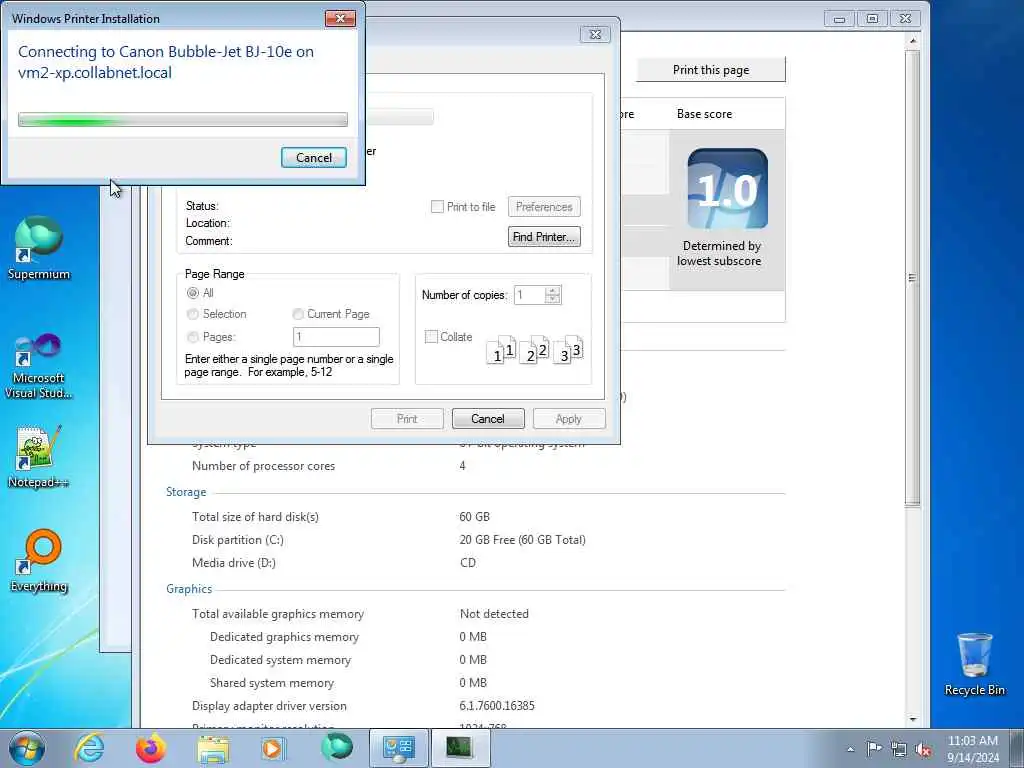Close the Print dialog window
The height and width of the screenshot is (768, 1024).
click(x=595, y=35)
